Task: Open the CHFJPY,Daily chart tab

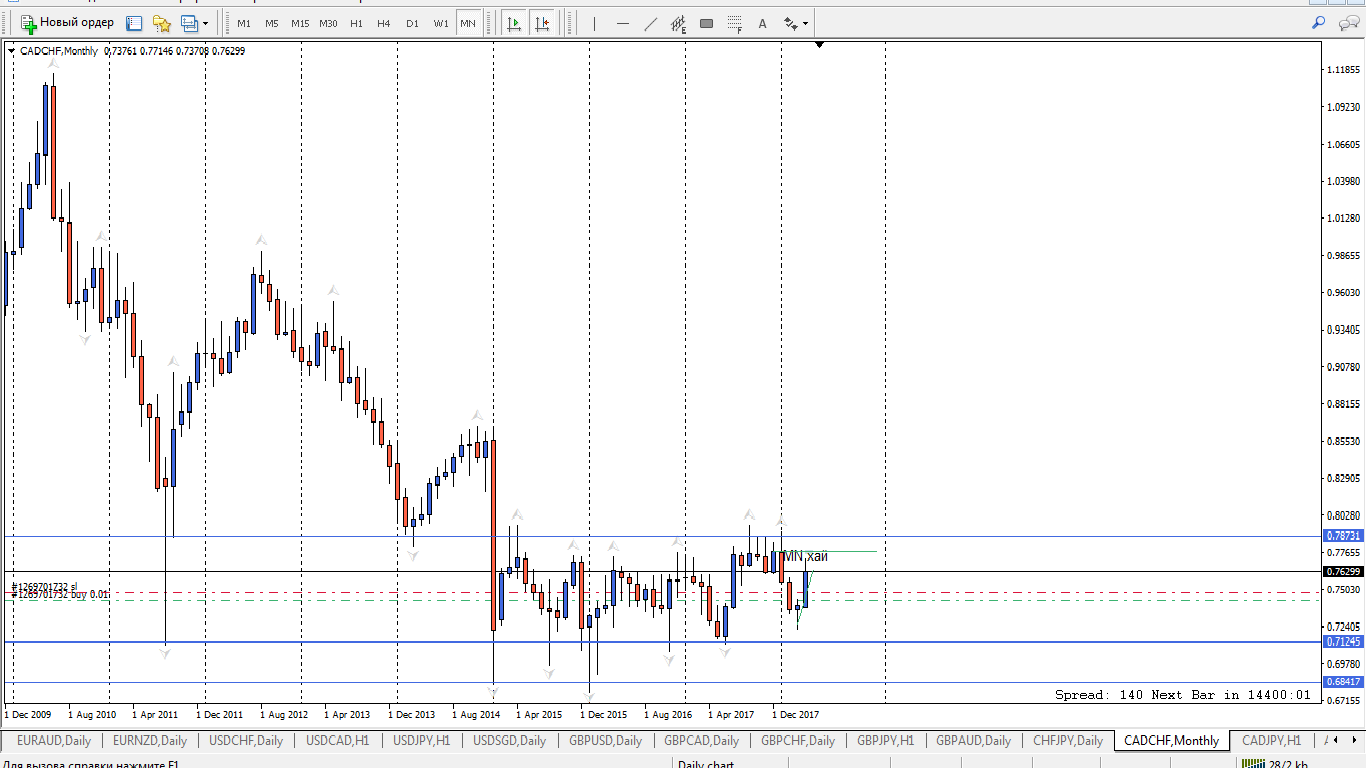Action: pyautogui.click(x=1068, y=741)
